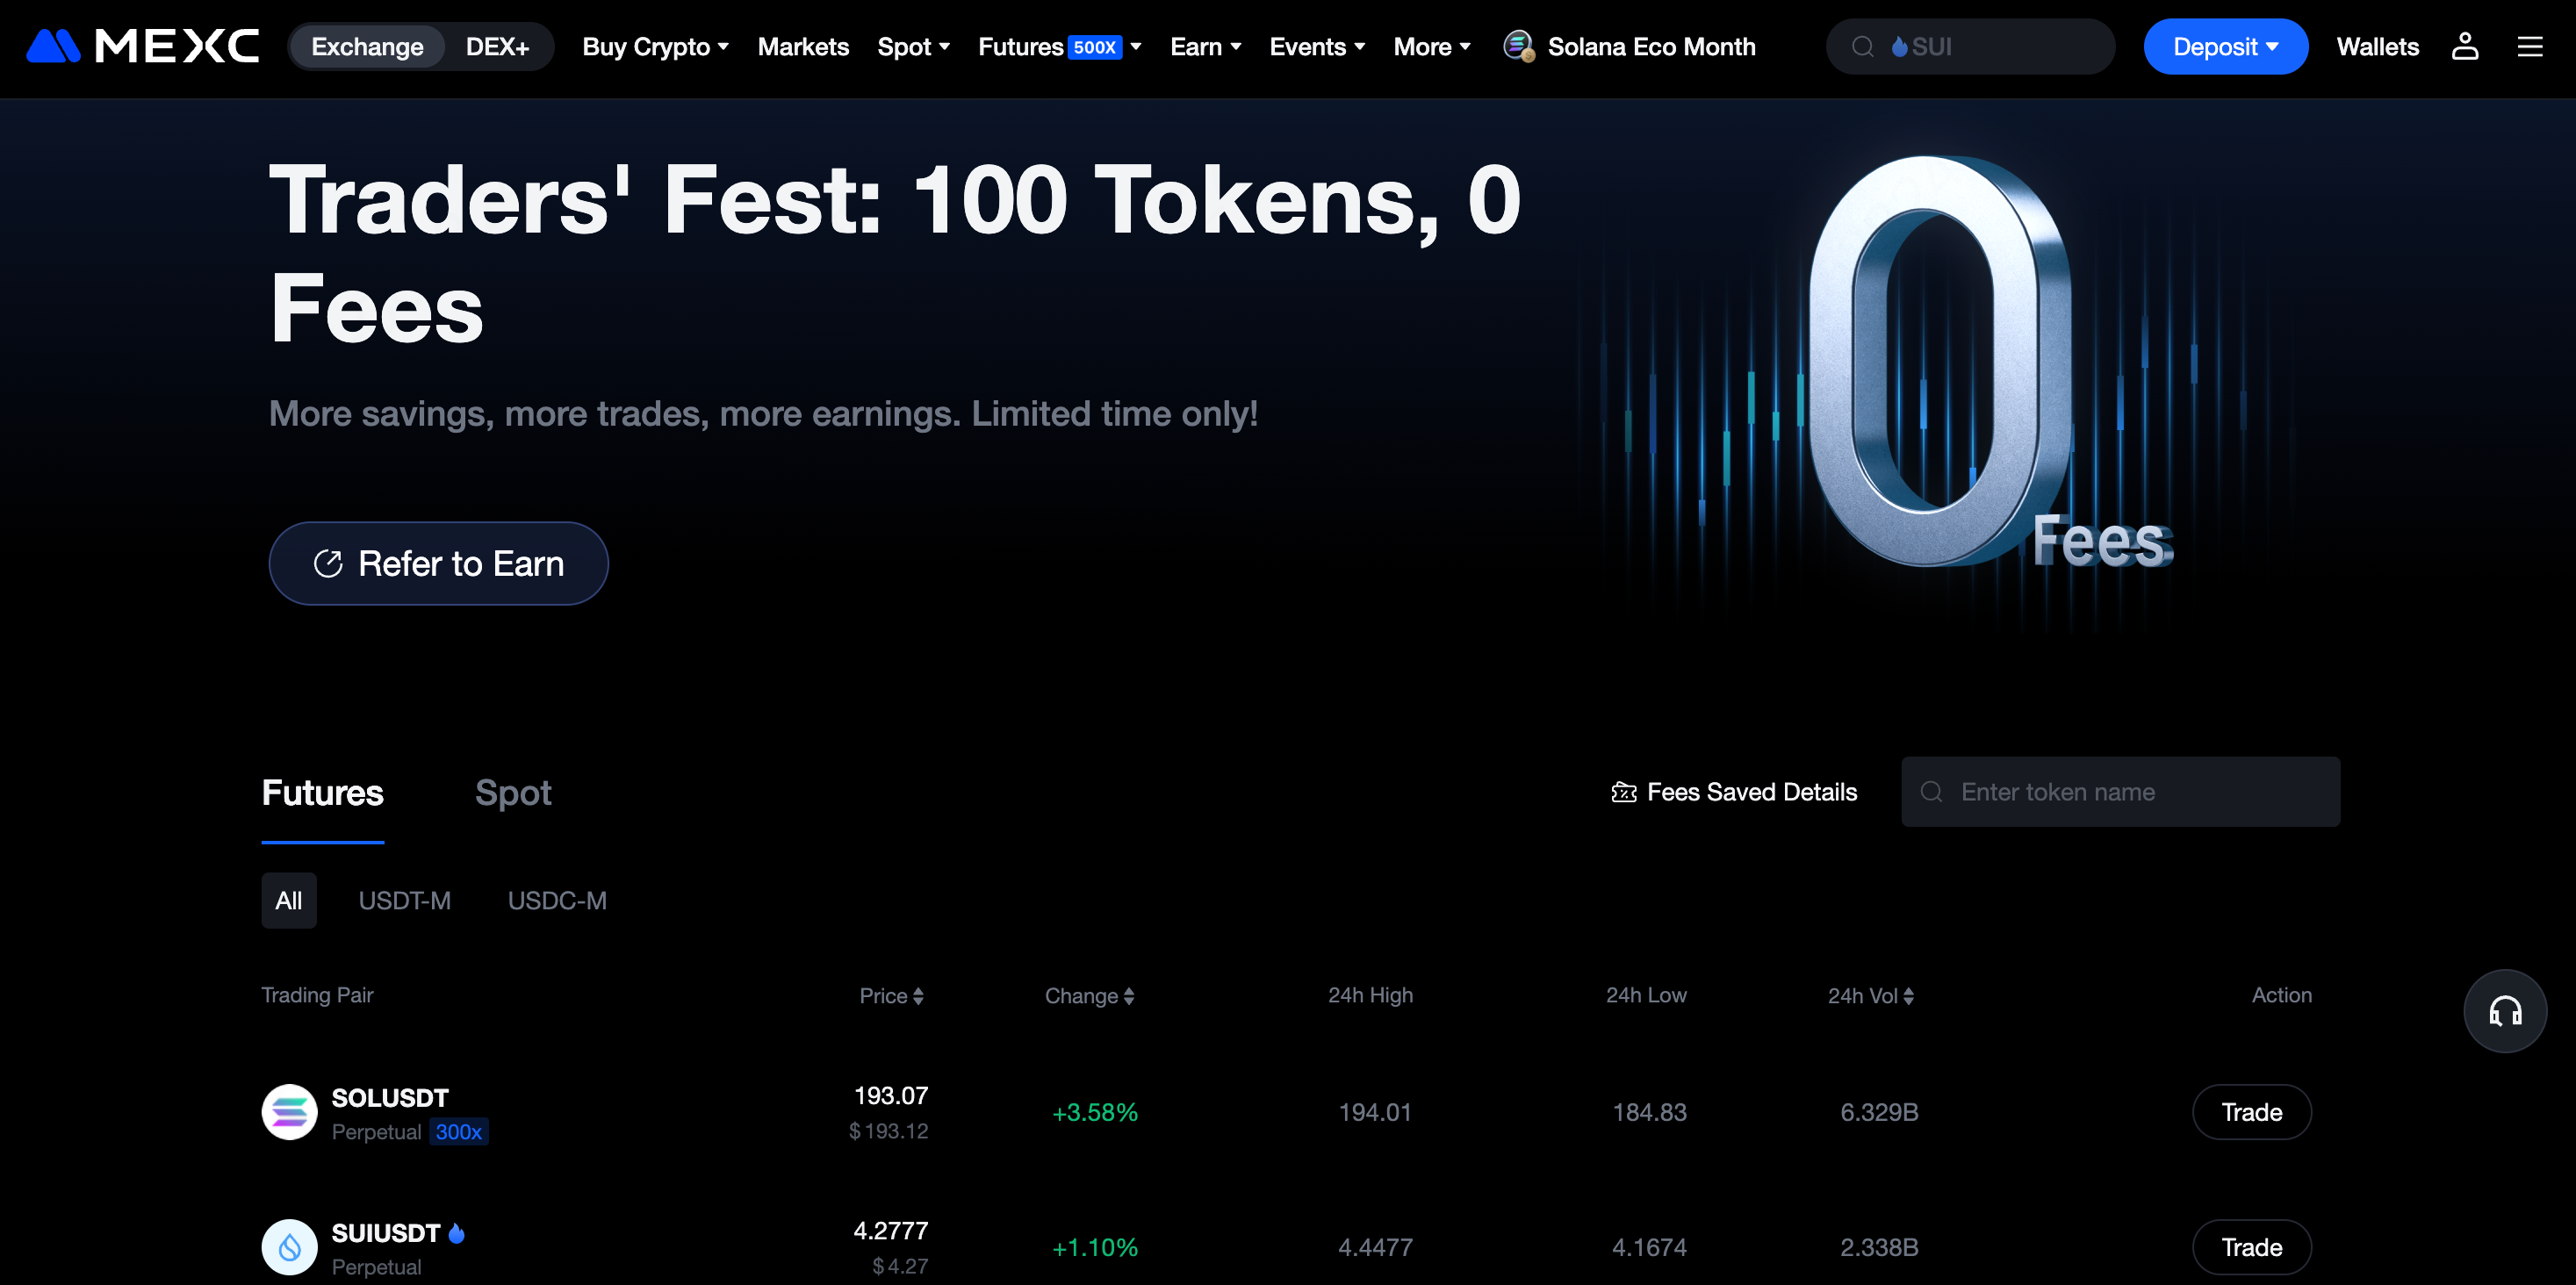The width and height of the screenshot is (2576, 1285).
Task: Click the SOLUSDT coin icon
Action: (289, 1111)
